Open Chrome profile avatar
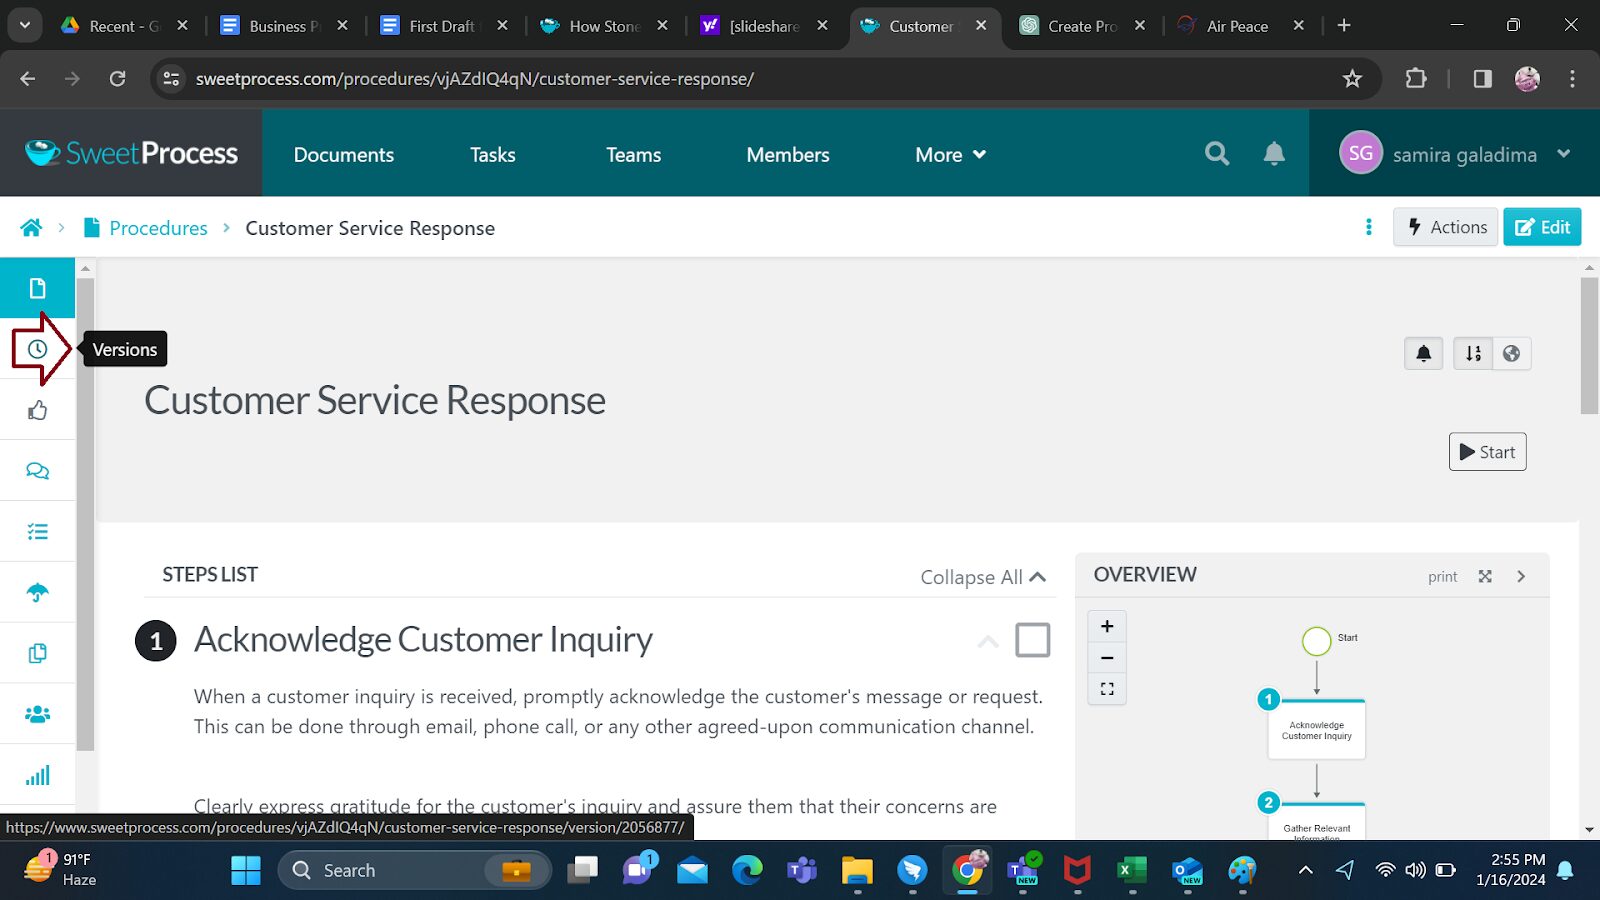1600x900 pixels. (x=1527, y=79)
